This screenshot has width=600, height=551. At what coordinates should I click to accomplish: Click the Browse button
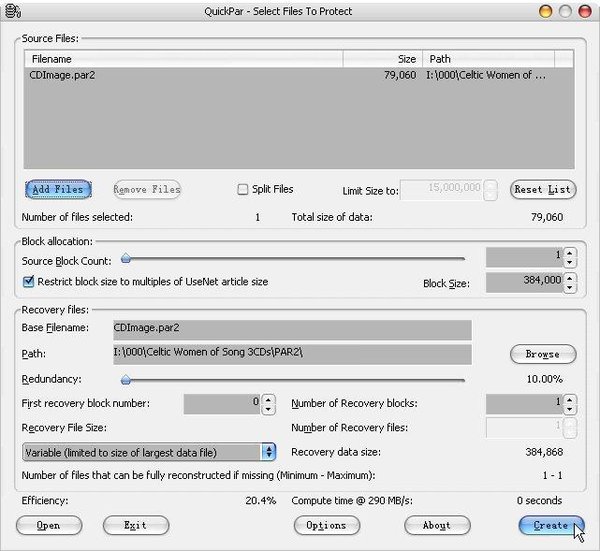click(x=543, y=354)
